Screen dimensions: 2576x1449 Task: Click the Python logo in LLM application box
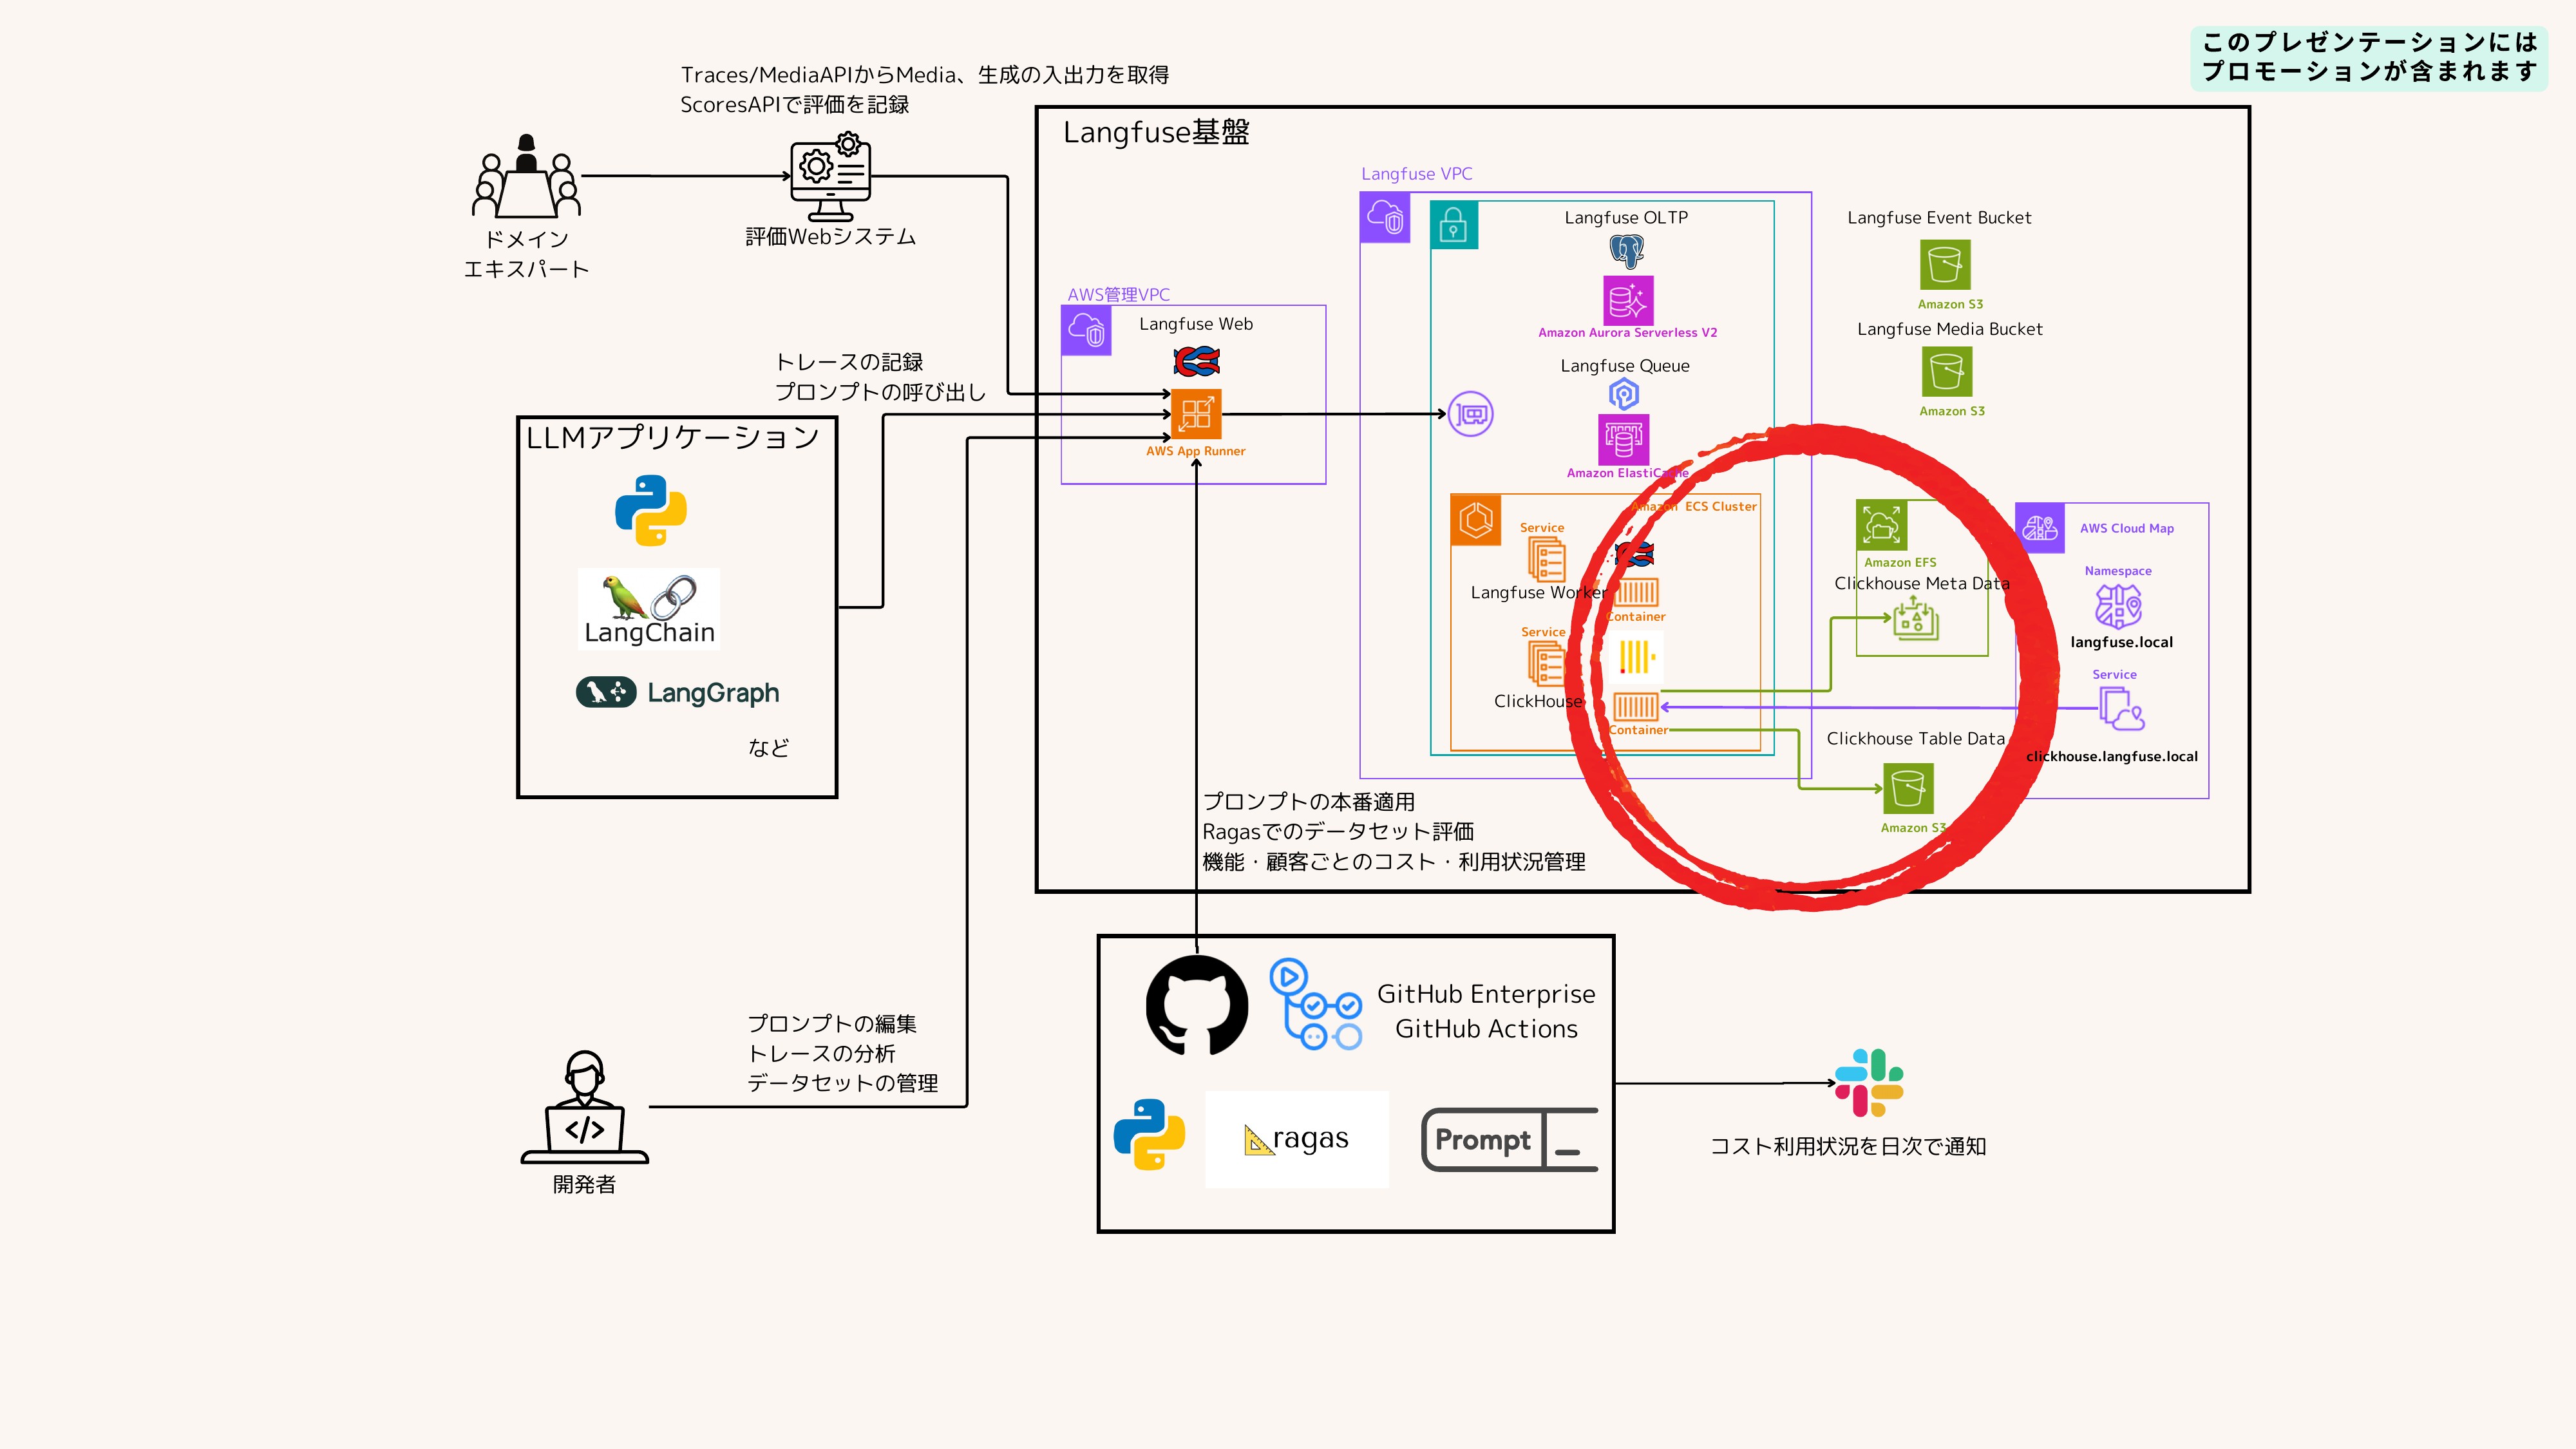(x=651, y=510)
